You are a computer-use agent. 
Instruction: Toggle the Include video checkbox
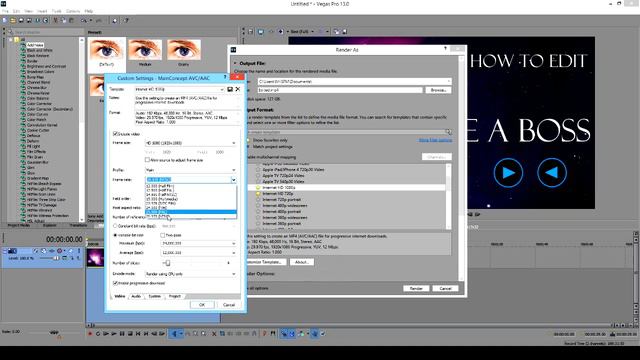tap(115, 133)
